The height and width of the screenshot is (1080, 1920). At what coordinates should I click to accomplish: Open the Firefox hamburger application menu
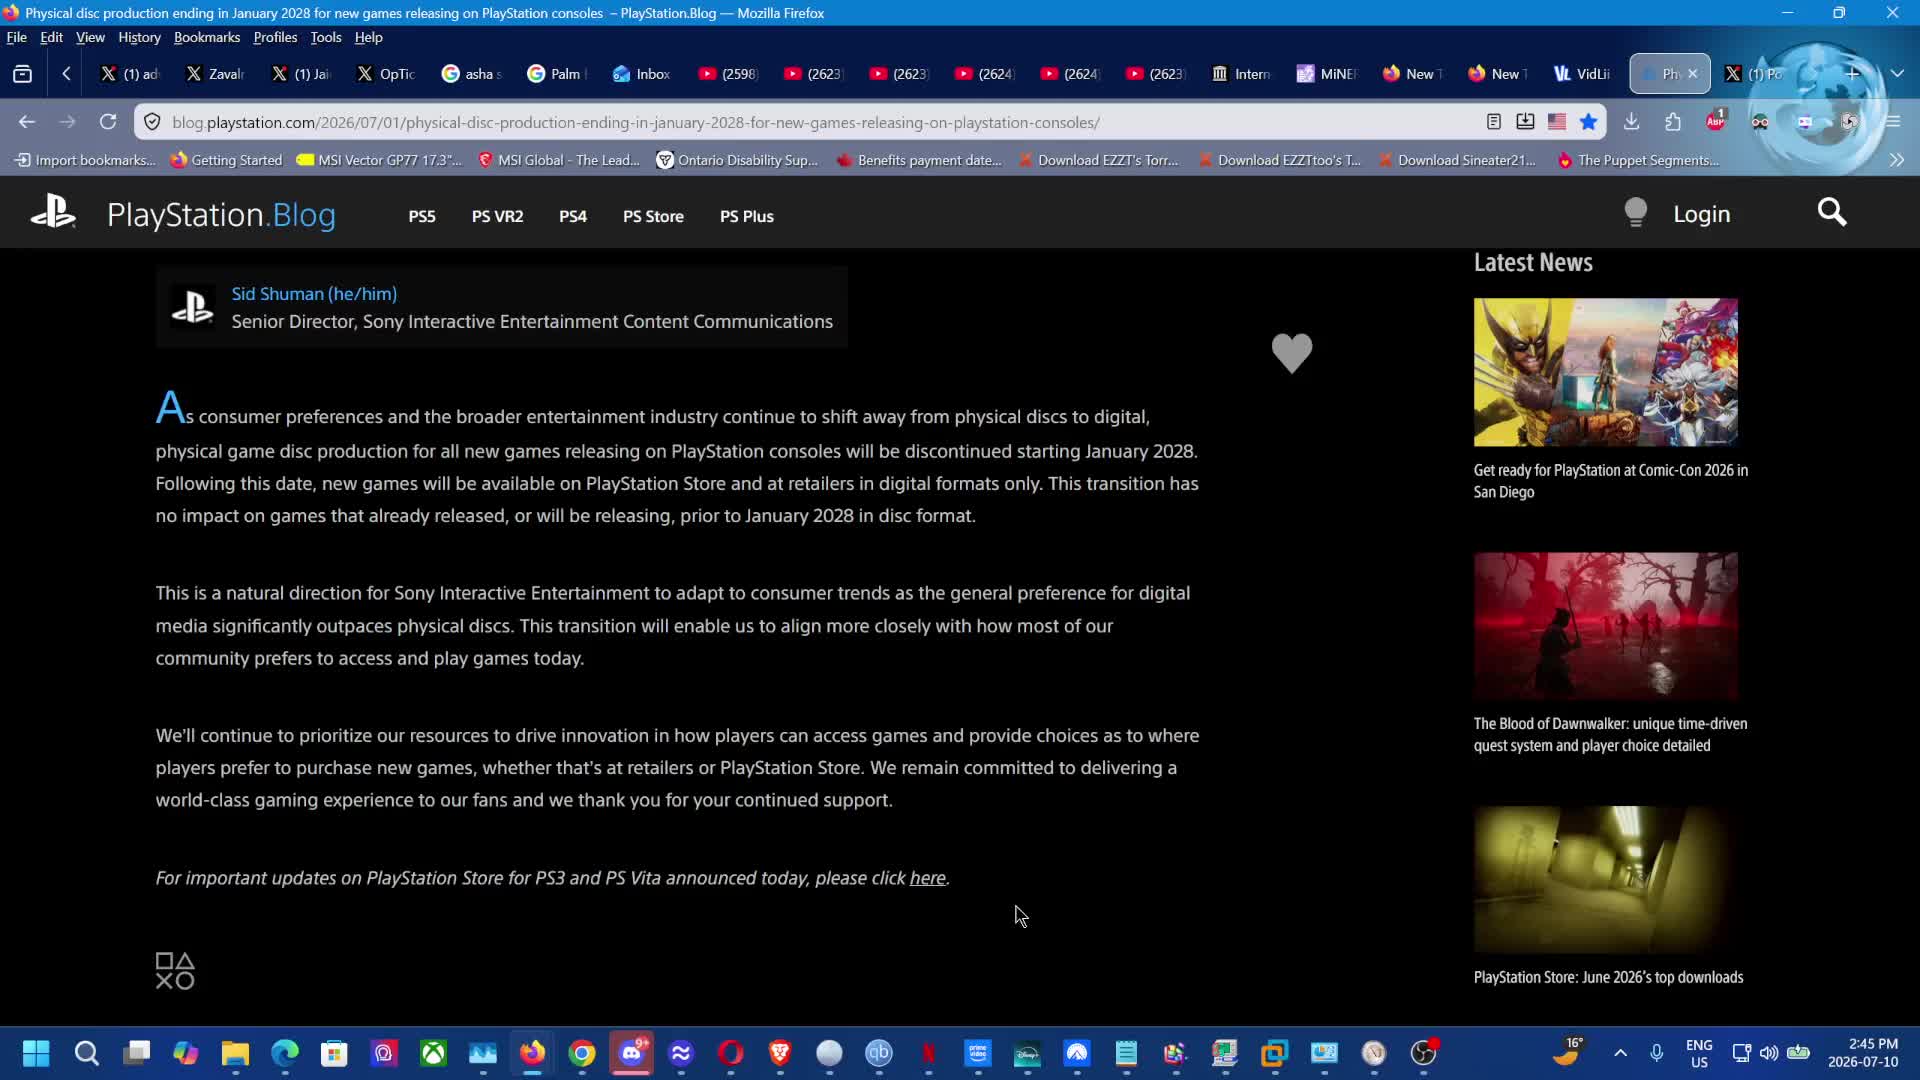(1892, 122)
